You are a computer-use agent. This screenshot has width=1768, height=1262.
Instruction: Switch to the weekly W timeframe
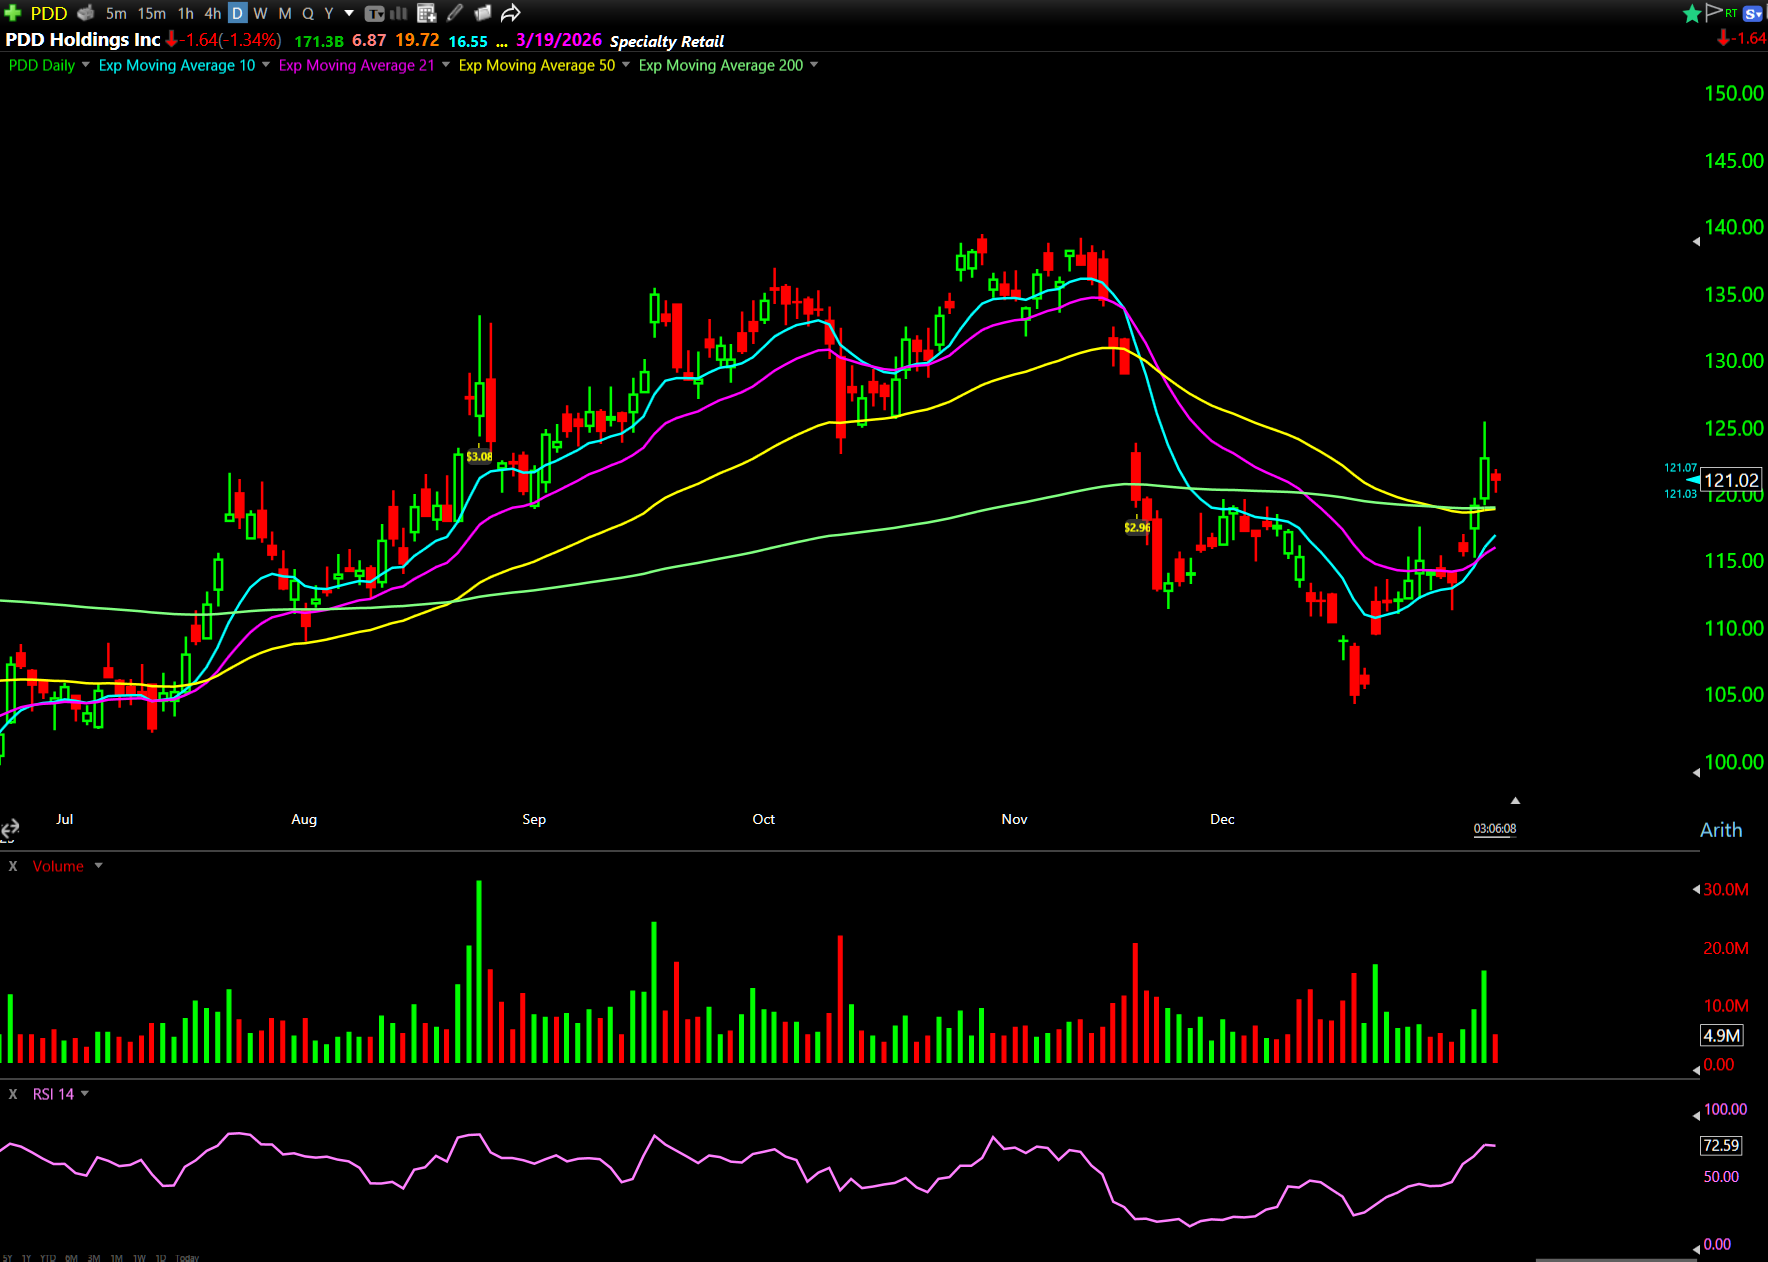click(260, 13)
